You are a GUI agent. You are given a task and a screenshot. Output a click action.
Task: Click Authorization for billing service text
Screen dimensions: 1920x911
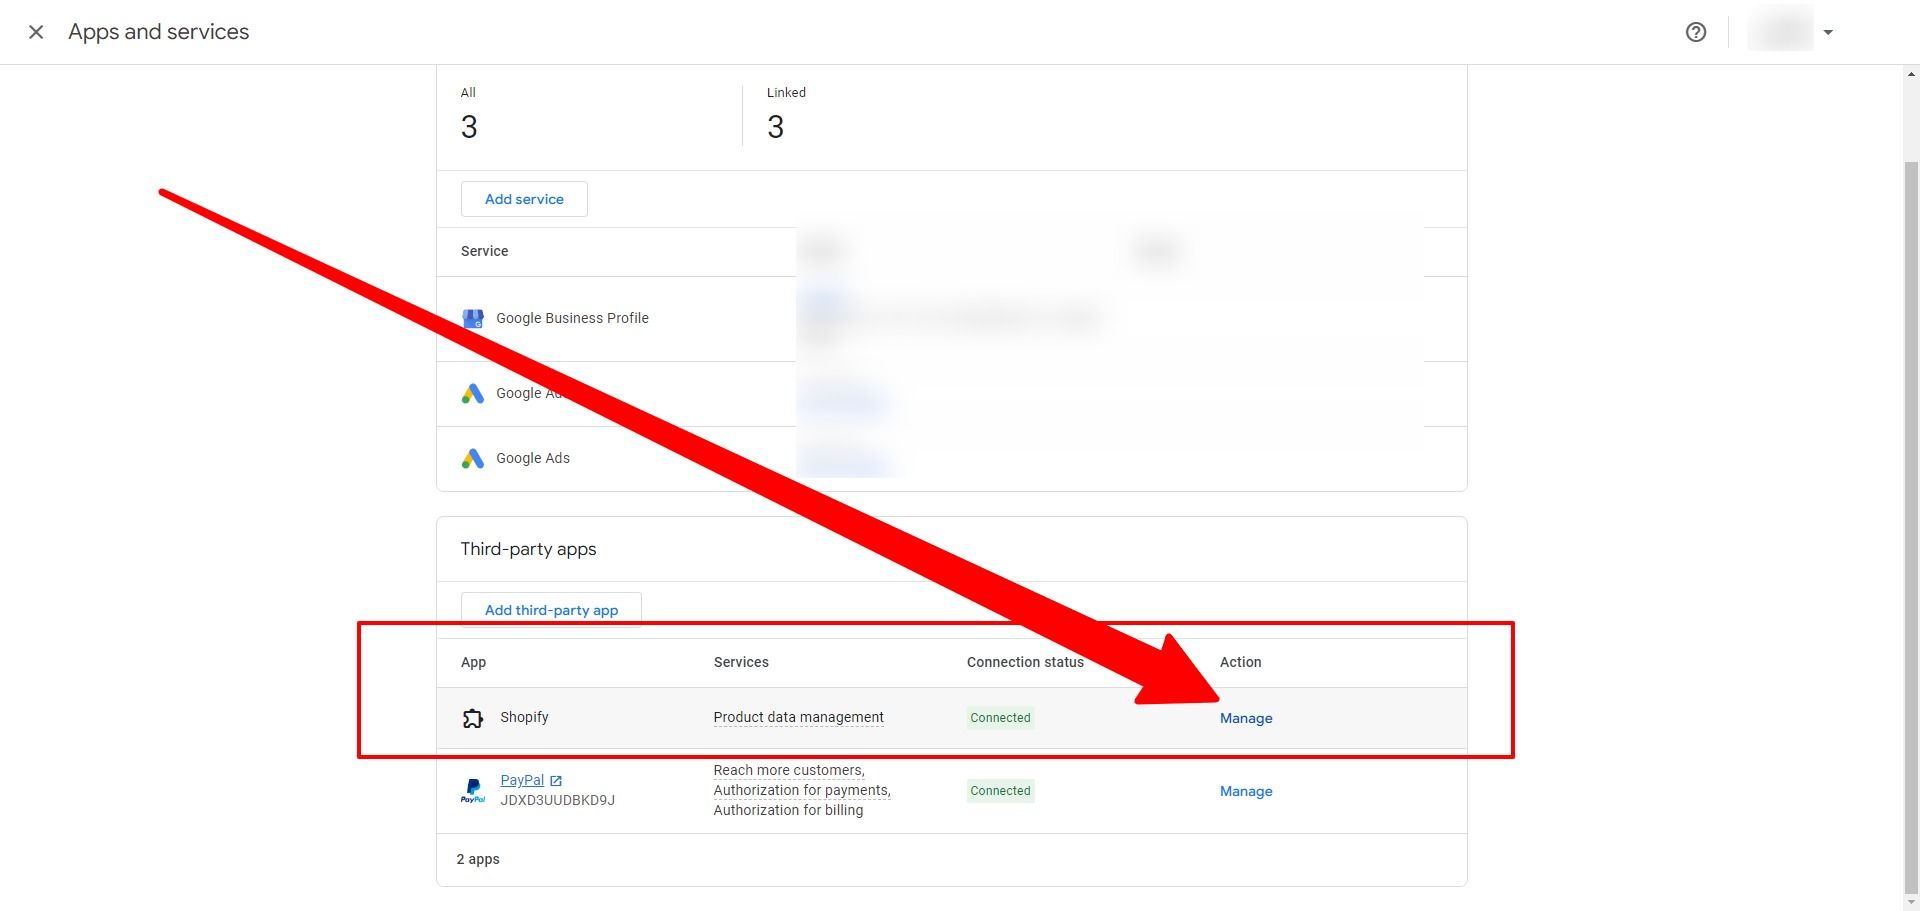pos(788,810)
